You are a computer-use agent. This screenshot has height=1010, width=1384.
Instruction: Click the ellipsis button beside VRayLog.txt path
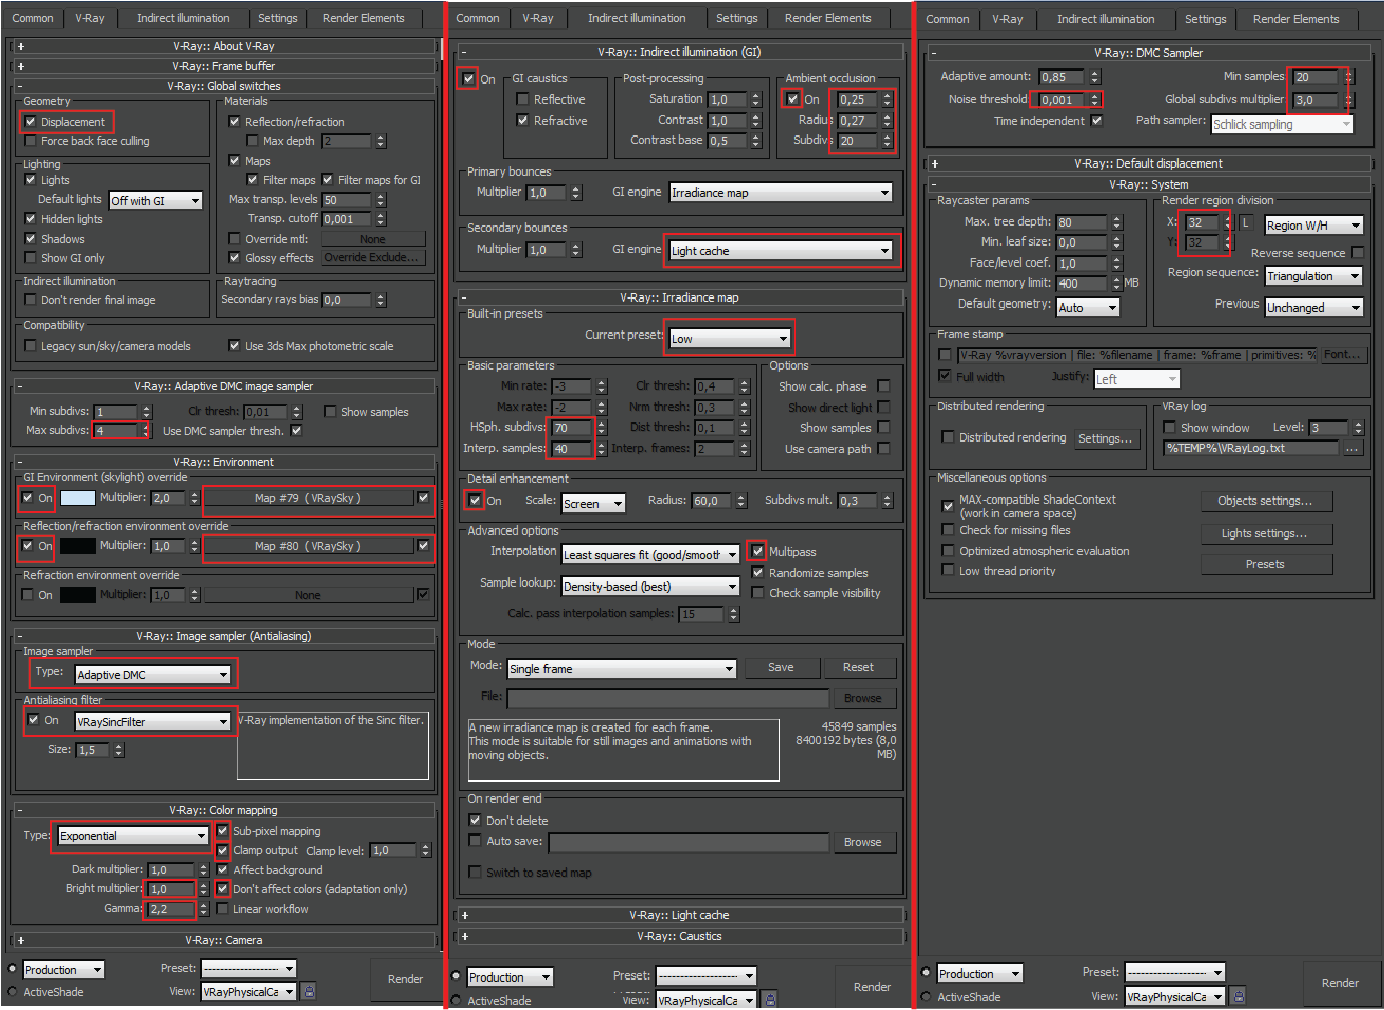point(1352,448)
